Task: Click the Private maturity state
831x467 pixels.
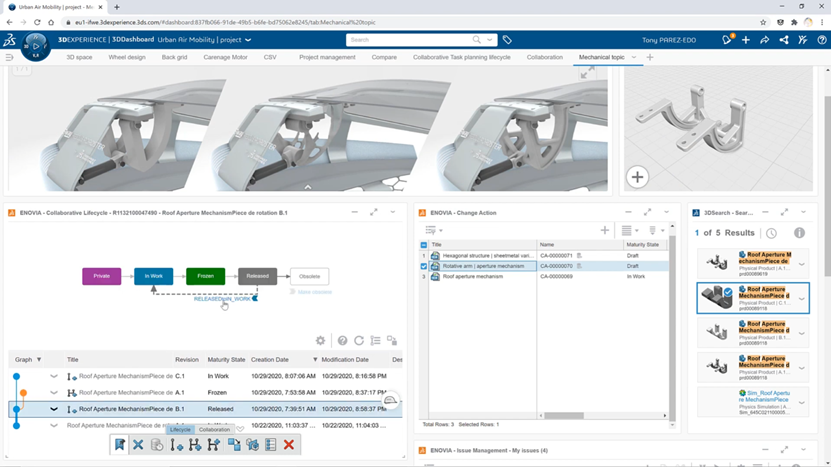Action: (x=102, y=276)
